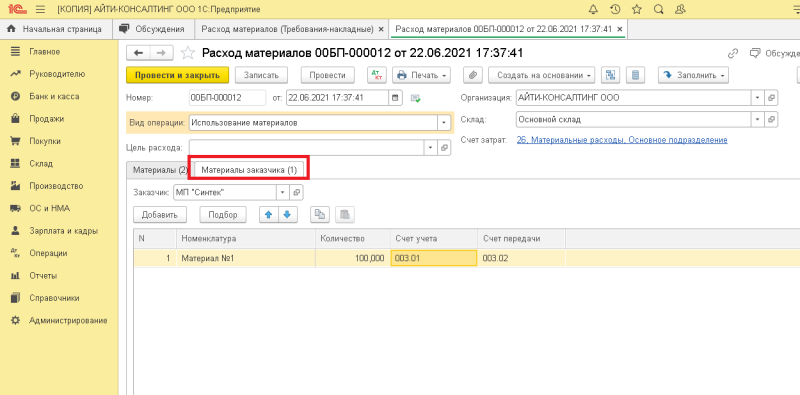This screenshot has width=800, height=395.
Task: Click Провести button
Action: [x=328, y=75]
